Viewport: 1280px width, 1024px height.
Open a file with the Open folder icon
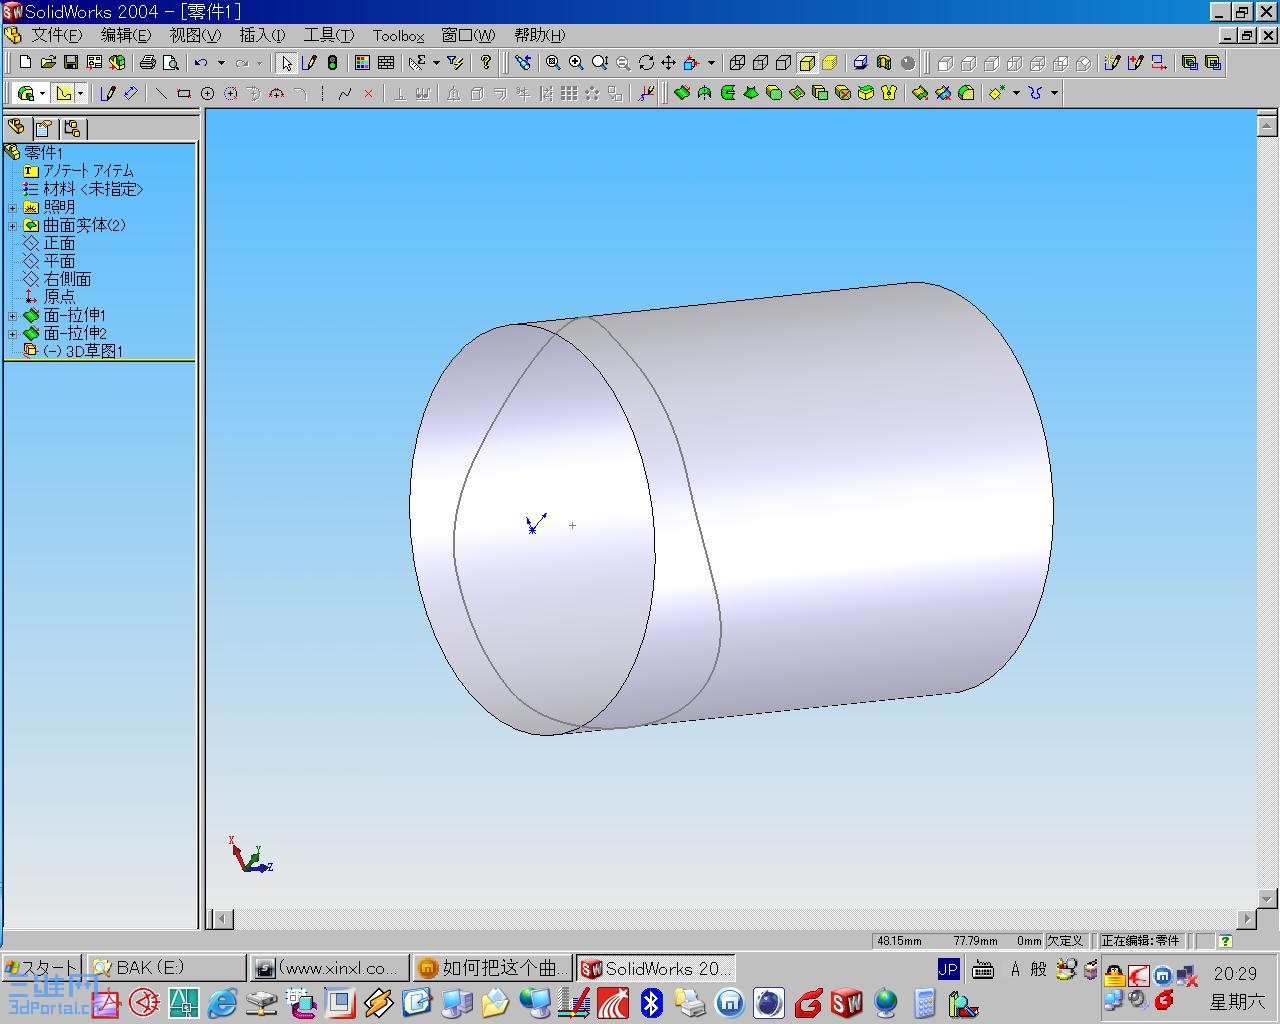(x=48, y=63)
